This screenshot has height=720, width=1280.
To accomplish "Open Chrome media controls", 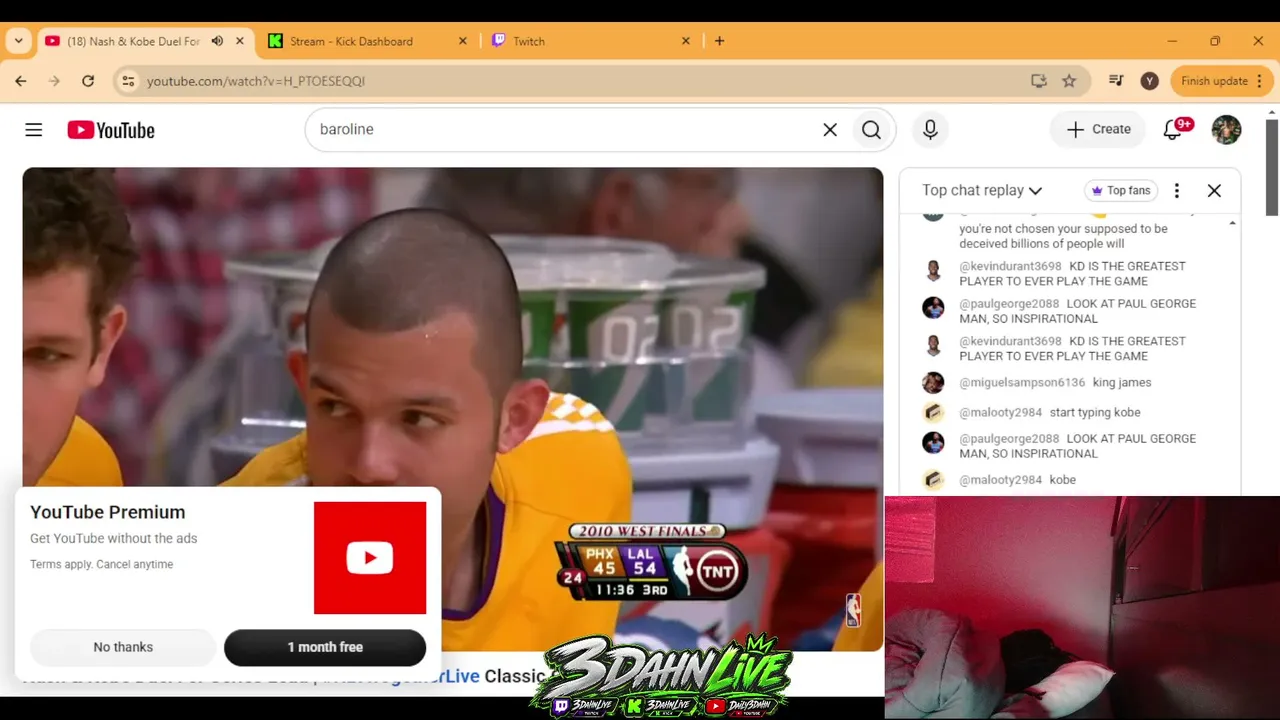I will pos(1117,81).
